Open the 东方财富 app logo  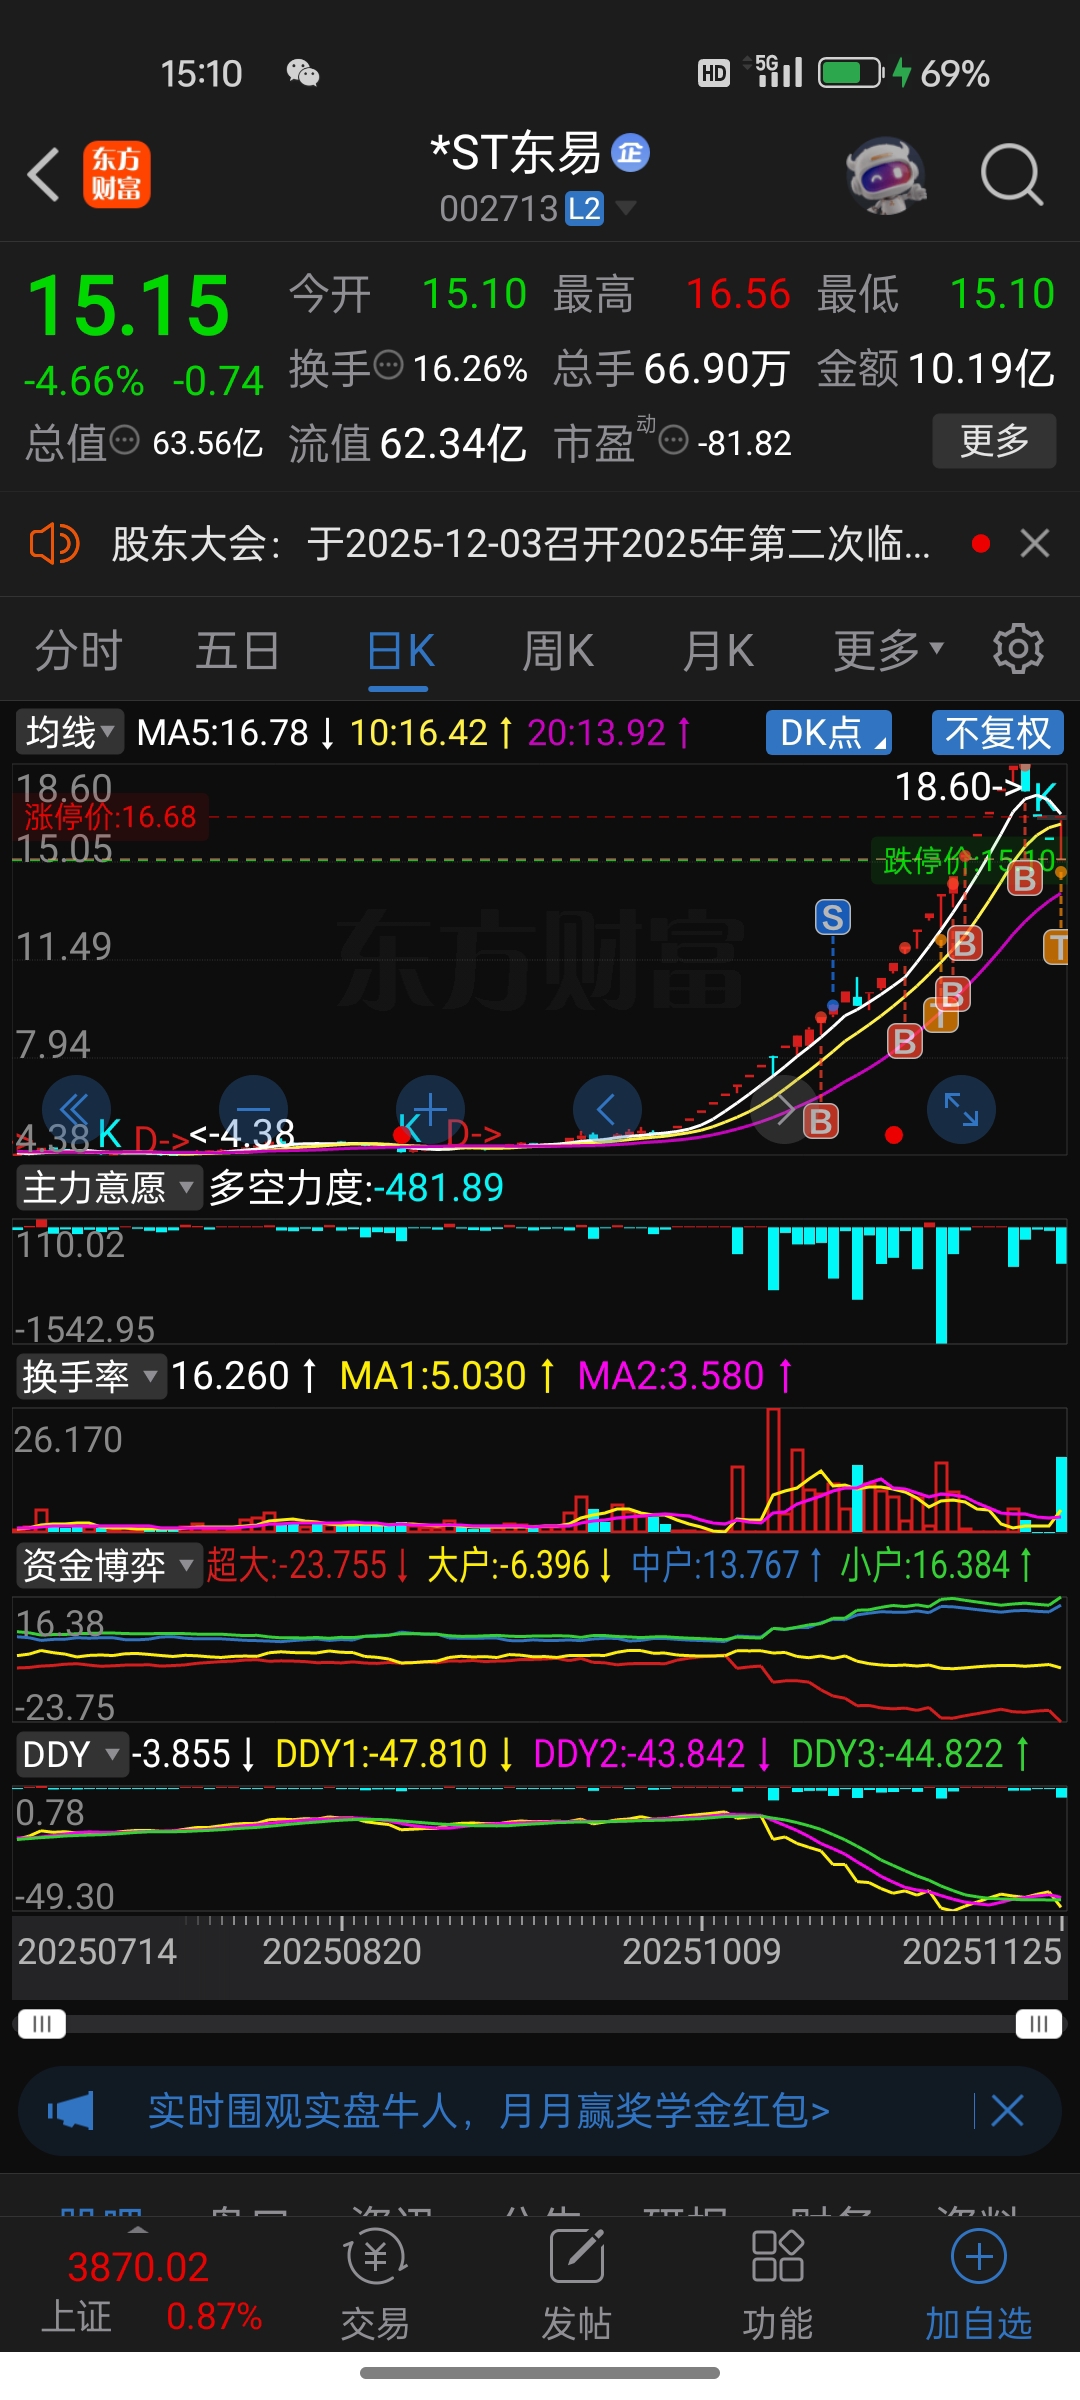[117, 174]
